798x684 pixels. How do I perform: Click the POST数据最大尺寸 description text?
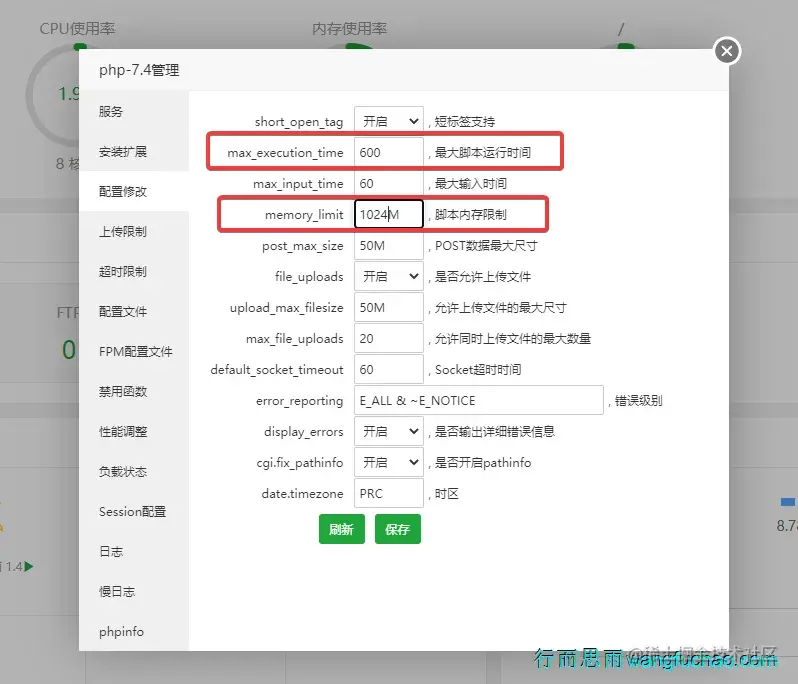[x=486, y=246]
